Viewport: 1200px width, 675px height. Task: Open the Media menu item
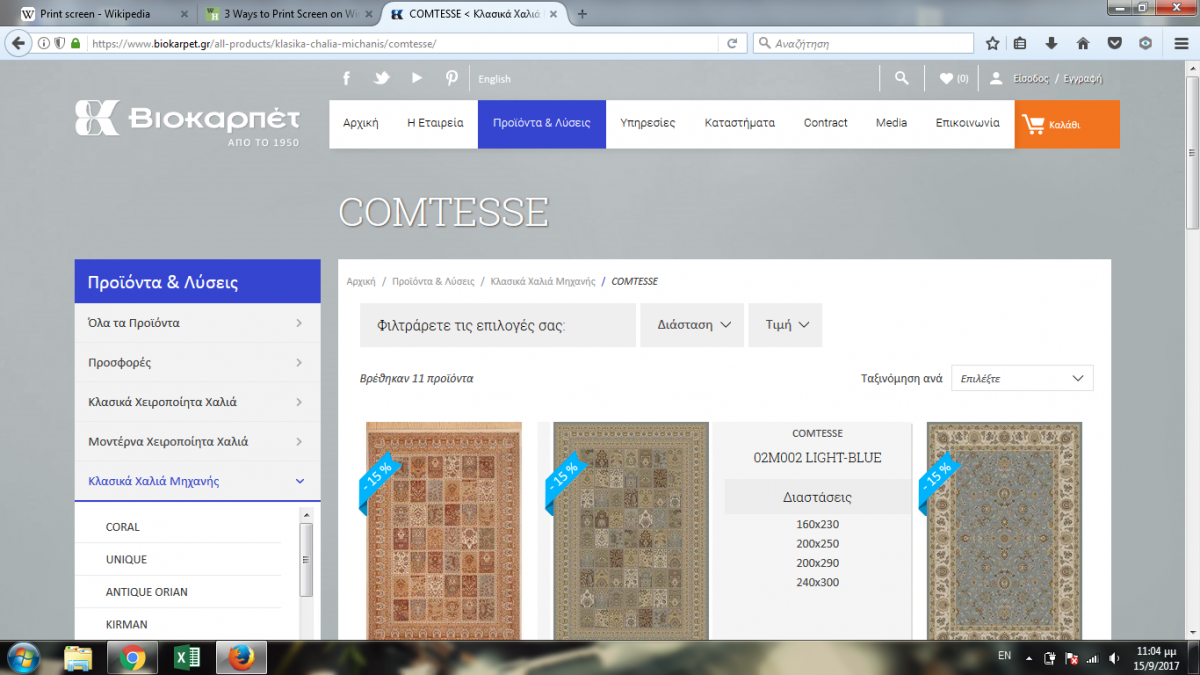pyautogui.click(x=891, y=123)
